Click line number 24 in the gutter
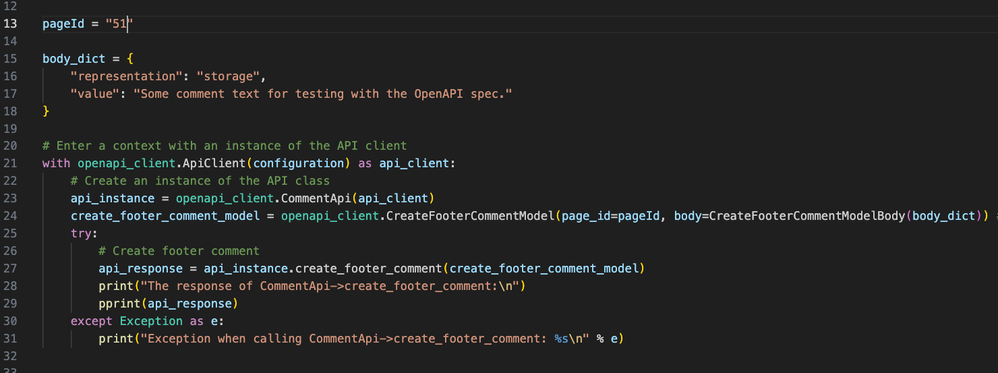 click(10, 216)
